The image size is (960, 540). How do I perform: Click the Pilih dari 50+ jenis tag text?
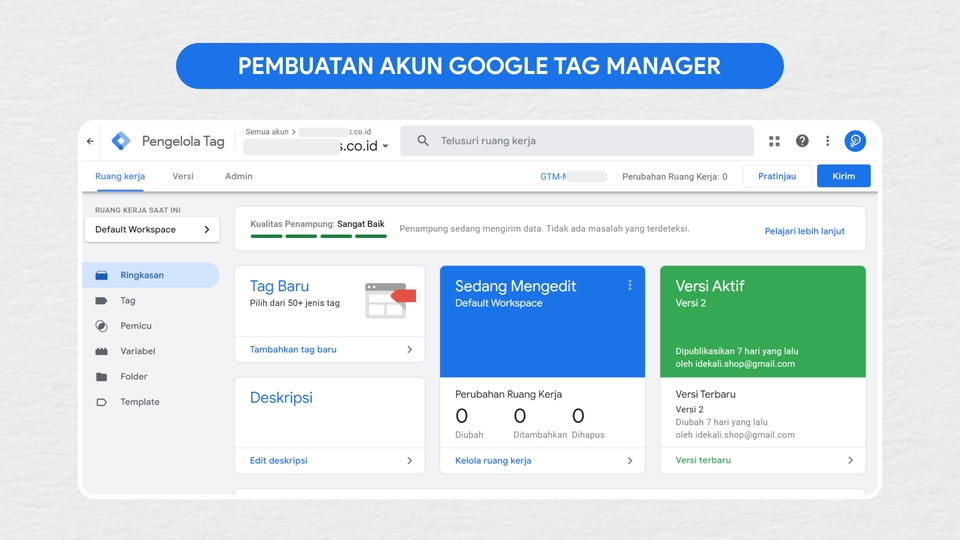click(x=294, y=303)
